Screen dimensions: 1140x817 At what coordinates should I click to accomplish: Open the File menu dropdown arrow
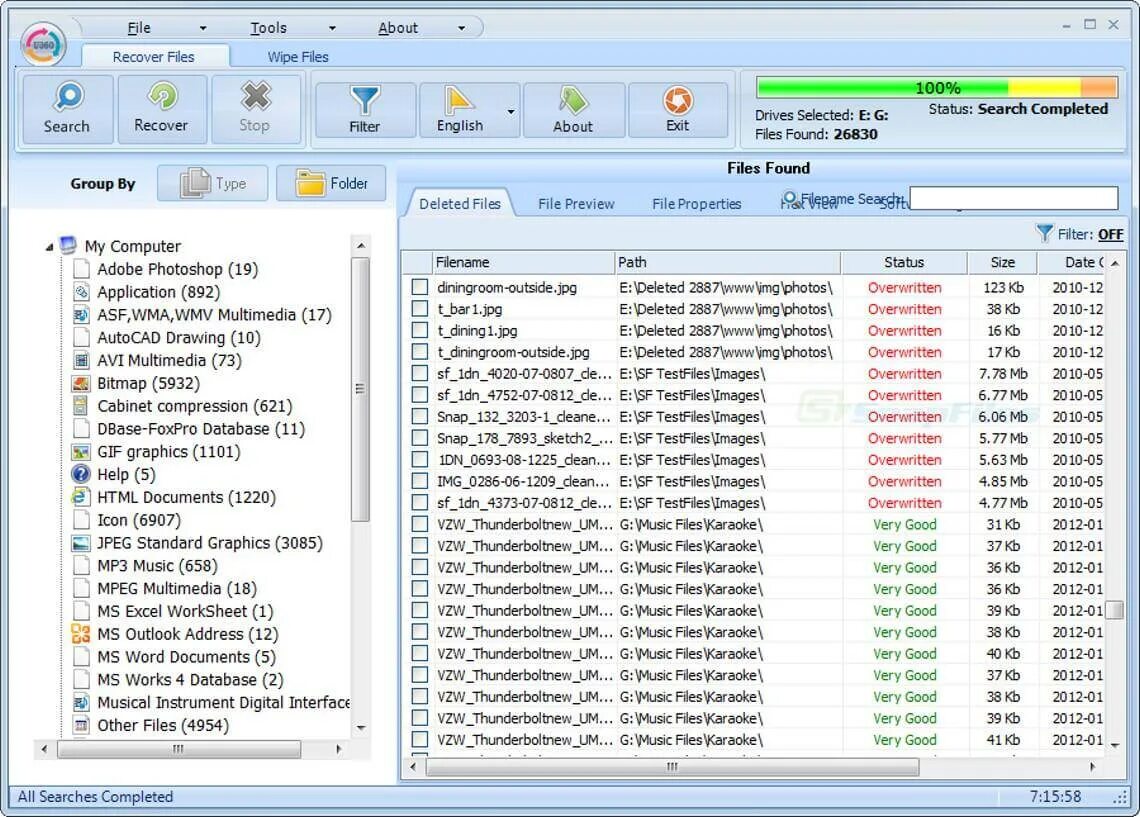point(203,28)
